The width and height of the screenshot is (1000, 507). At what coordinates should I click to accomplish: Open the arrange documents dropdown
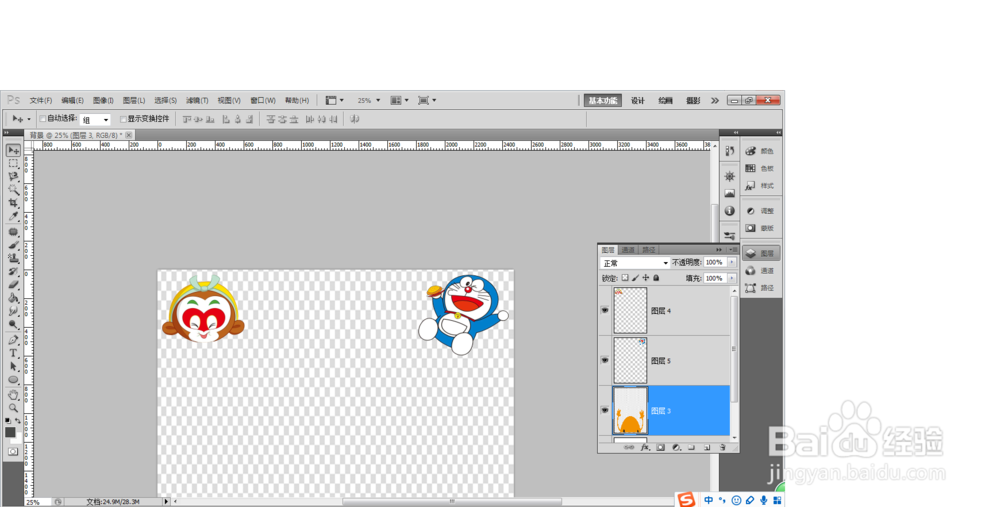(x=399, y=101)
